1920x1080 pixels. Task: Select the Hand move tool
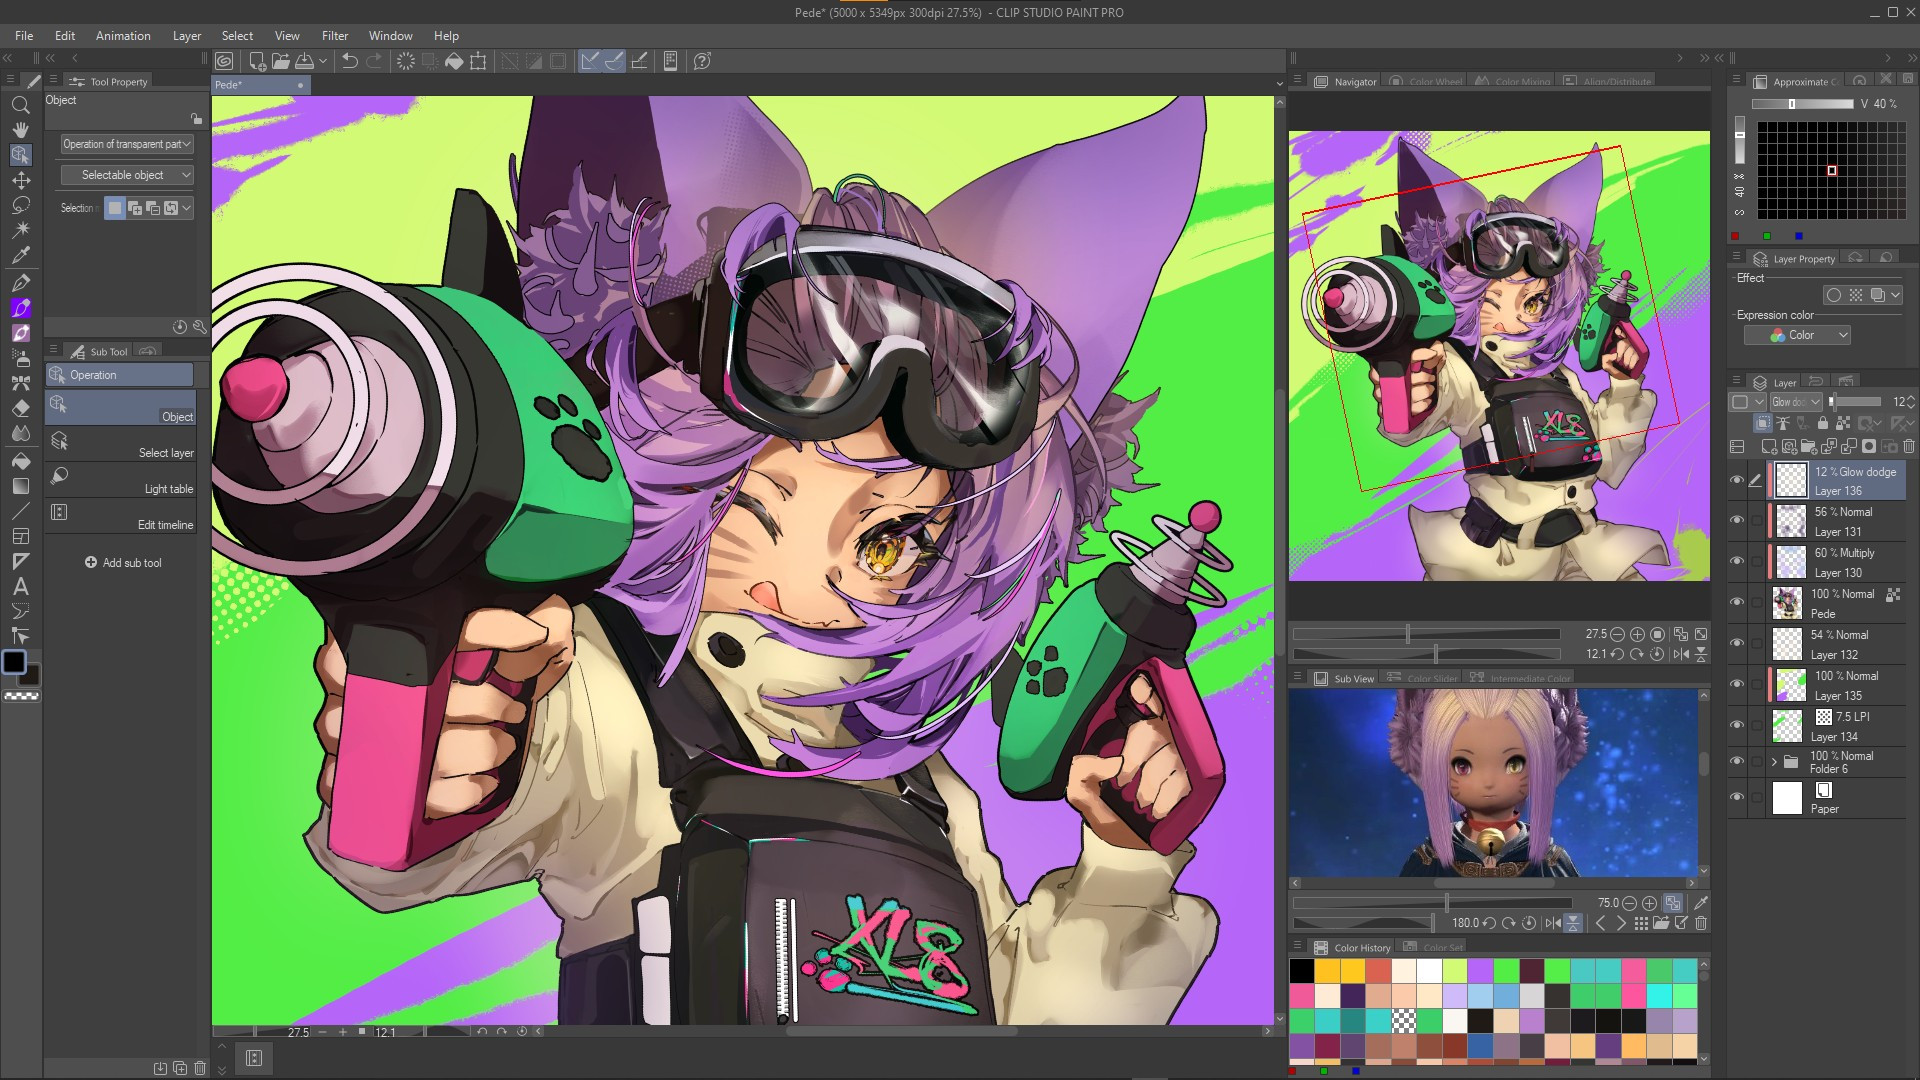[20, 130]
